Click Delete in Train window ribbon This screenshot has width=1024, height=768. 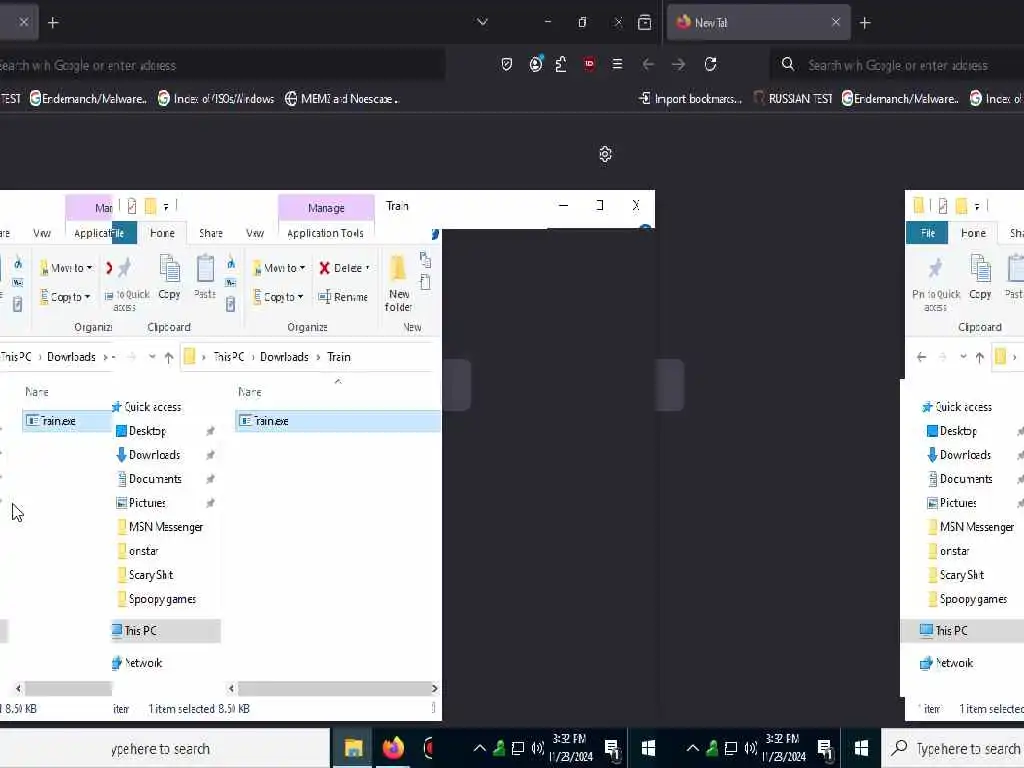[x=344, y=268]
